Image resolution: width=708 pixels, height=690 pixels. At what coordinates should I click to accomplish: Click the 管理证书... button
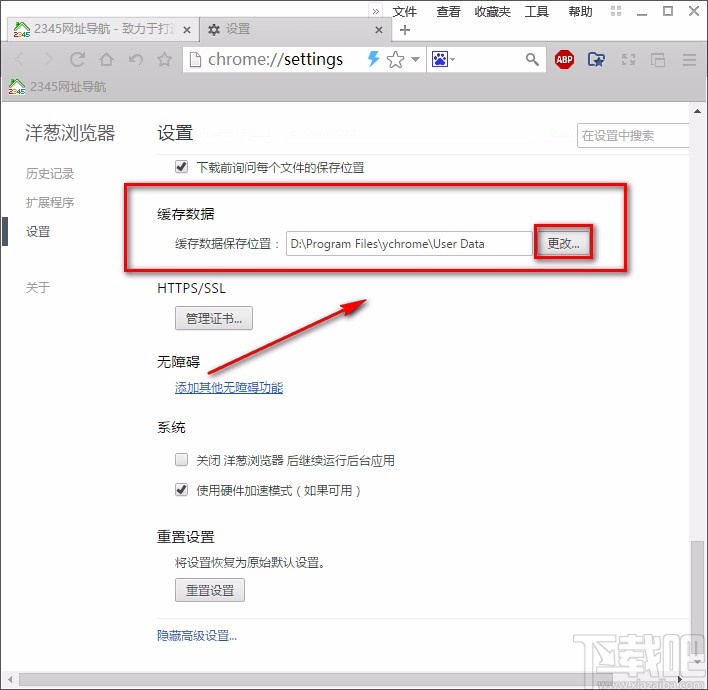point(214,318)
